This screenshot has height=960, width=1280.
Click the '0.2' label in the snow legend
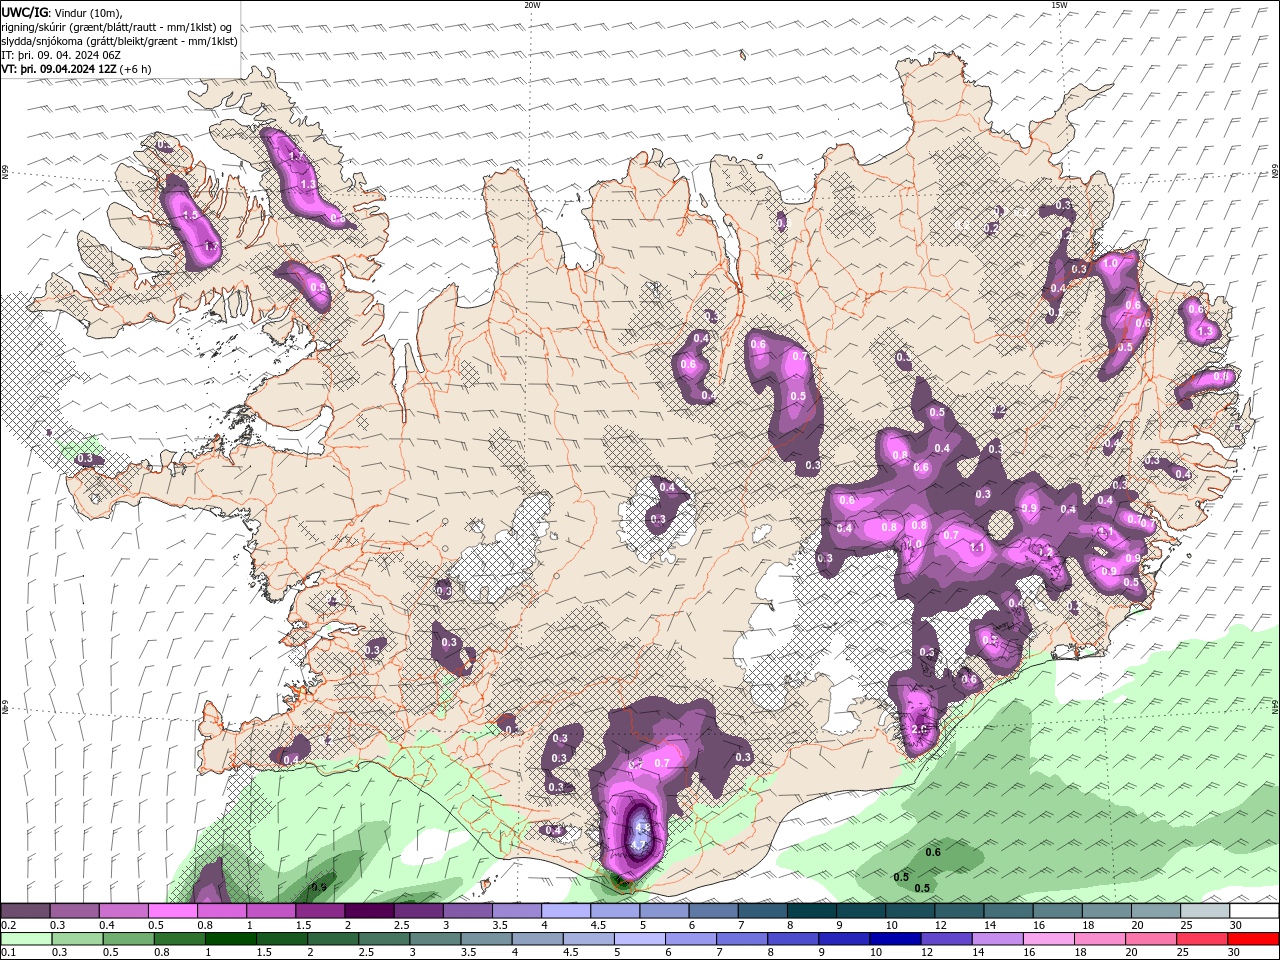9,925
